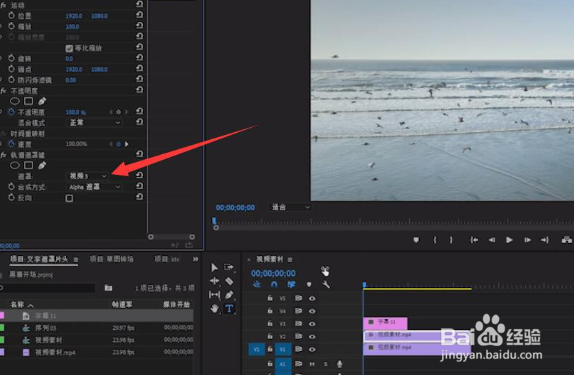Click the folder icon beside project search
Screen dimensions: 574x375
(x=108, y=288)
